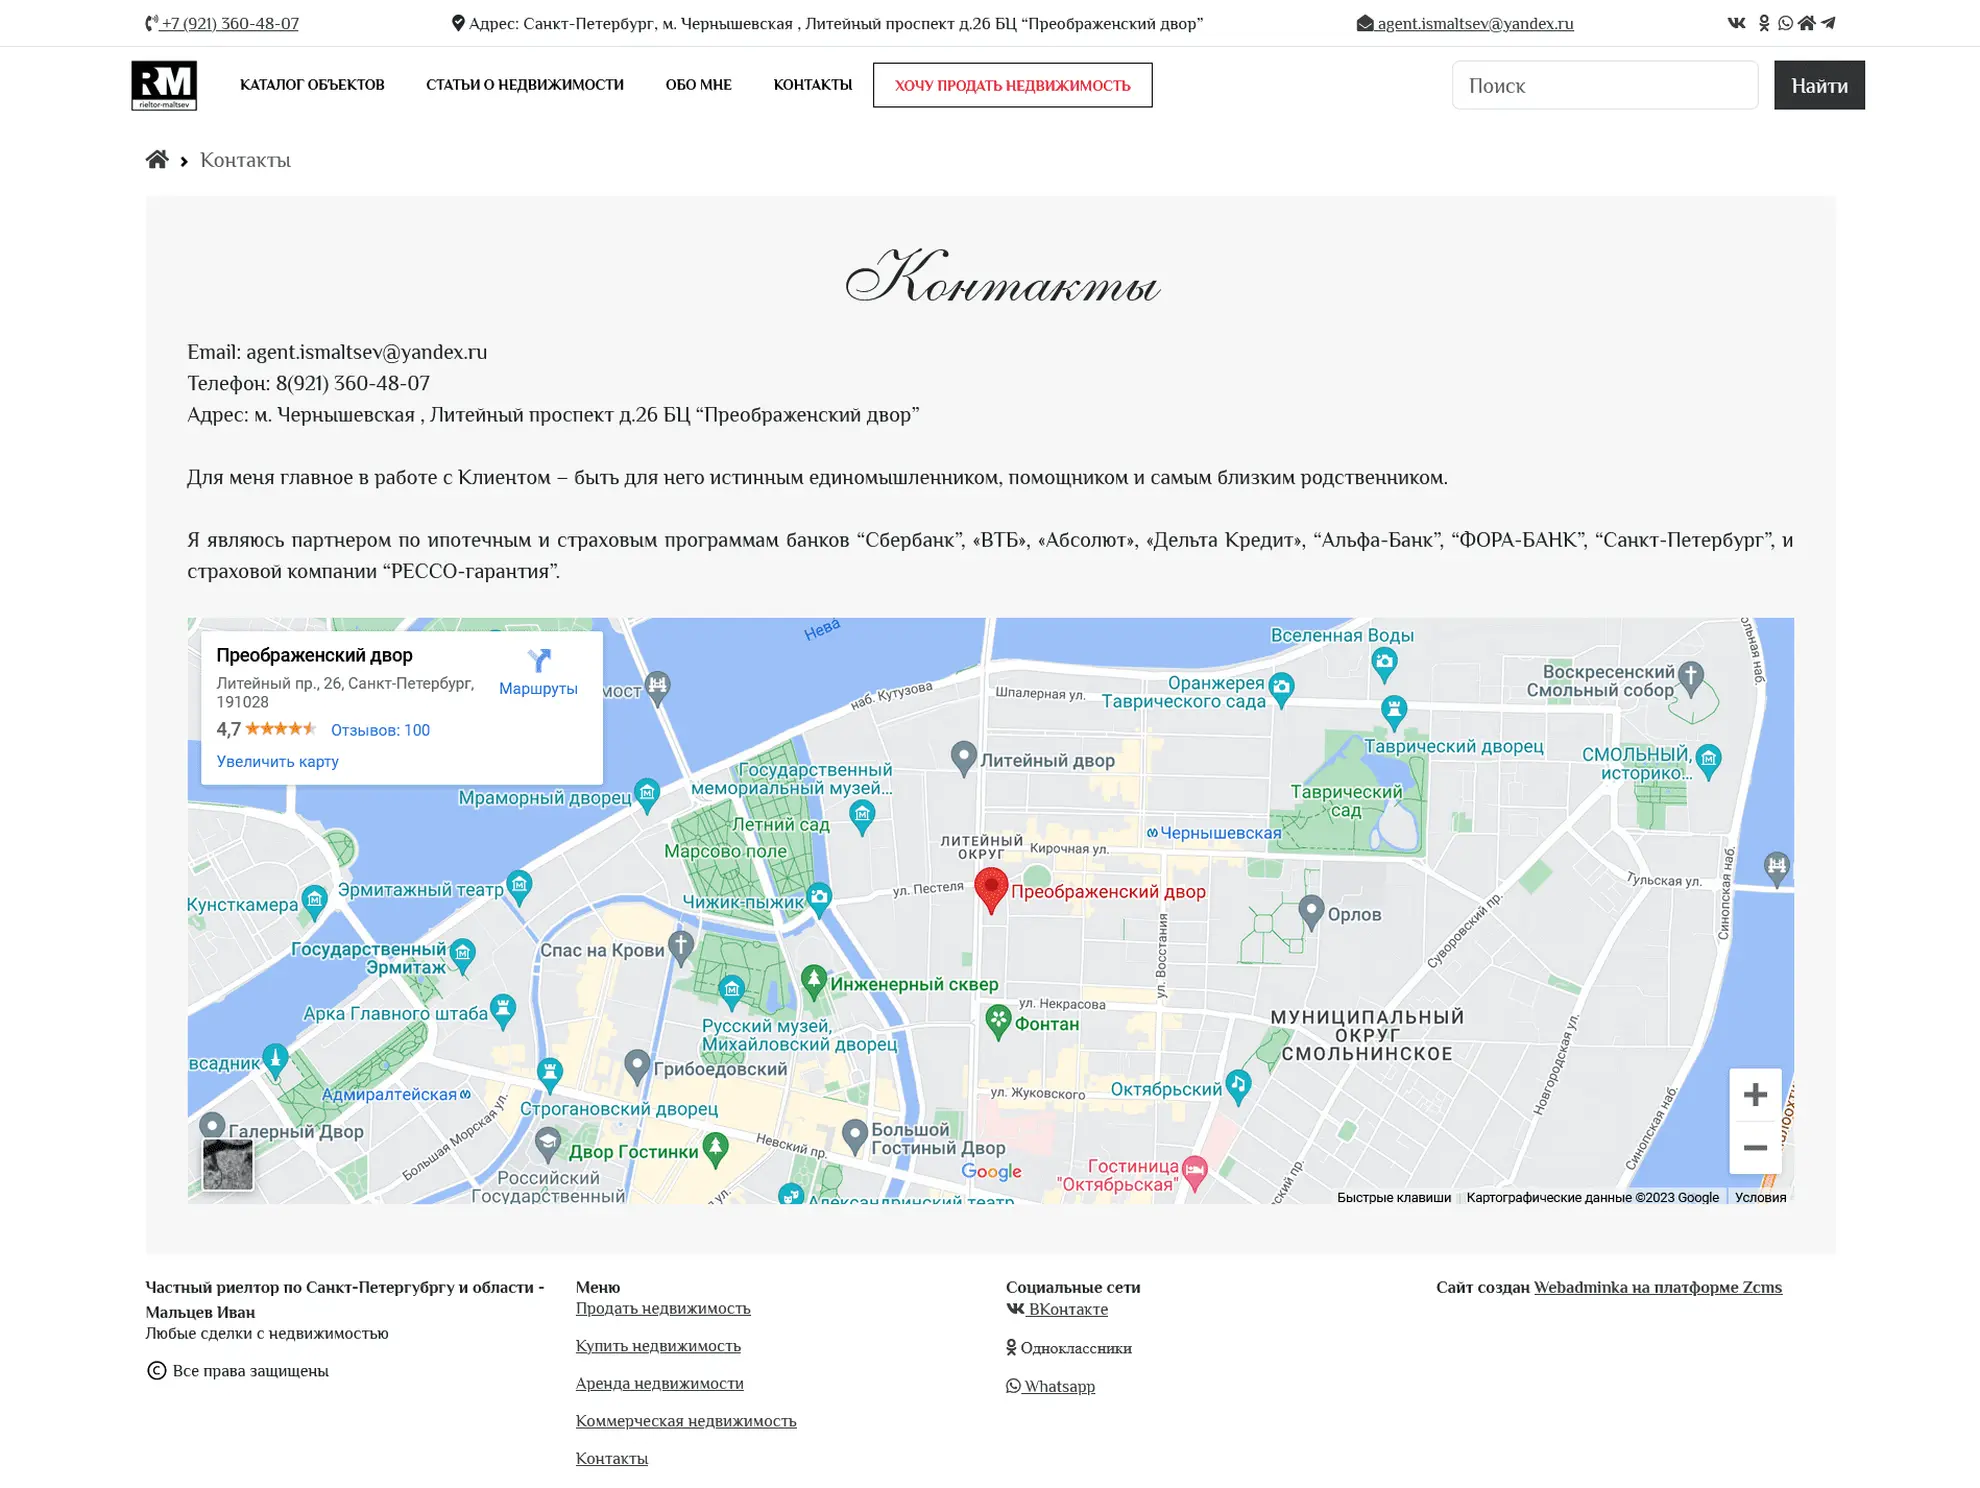Click the Odnoklassniki icon in header
Viewport: 1980px width, 1488px height.
pyautogui.click(x=1764, y=23)
